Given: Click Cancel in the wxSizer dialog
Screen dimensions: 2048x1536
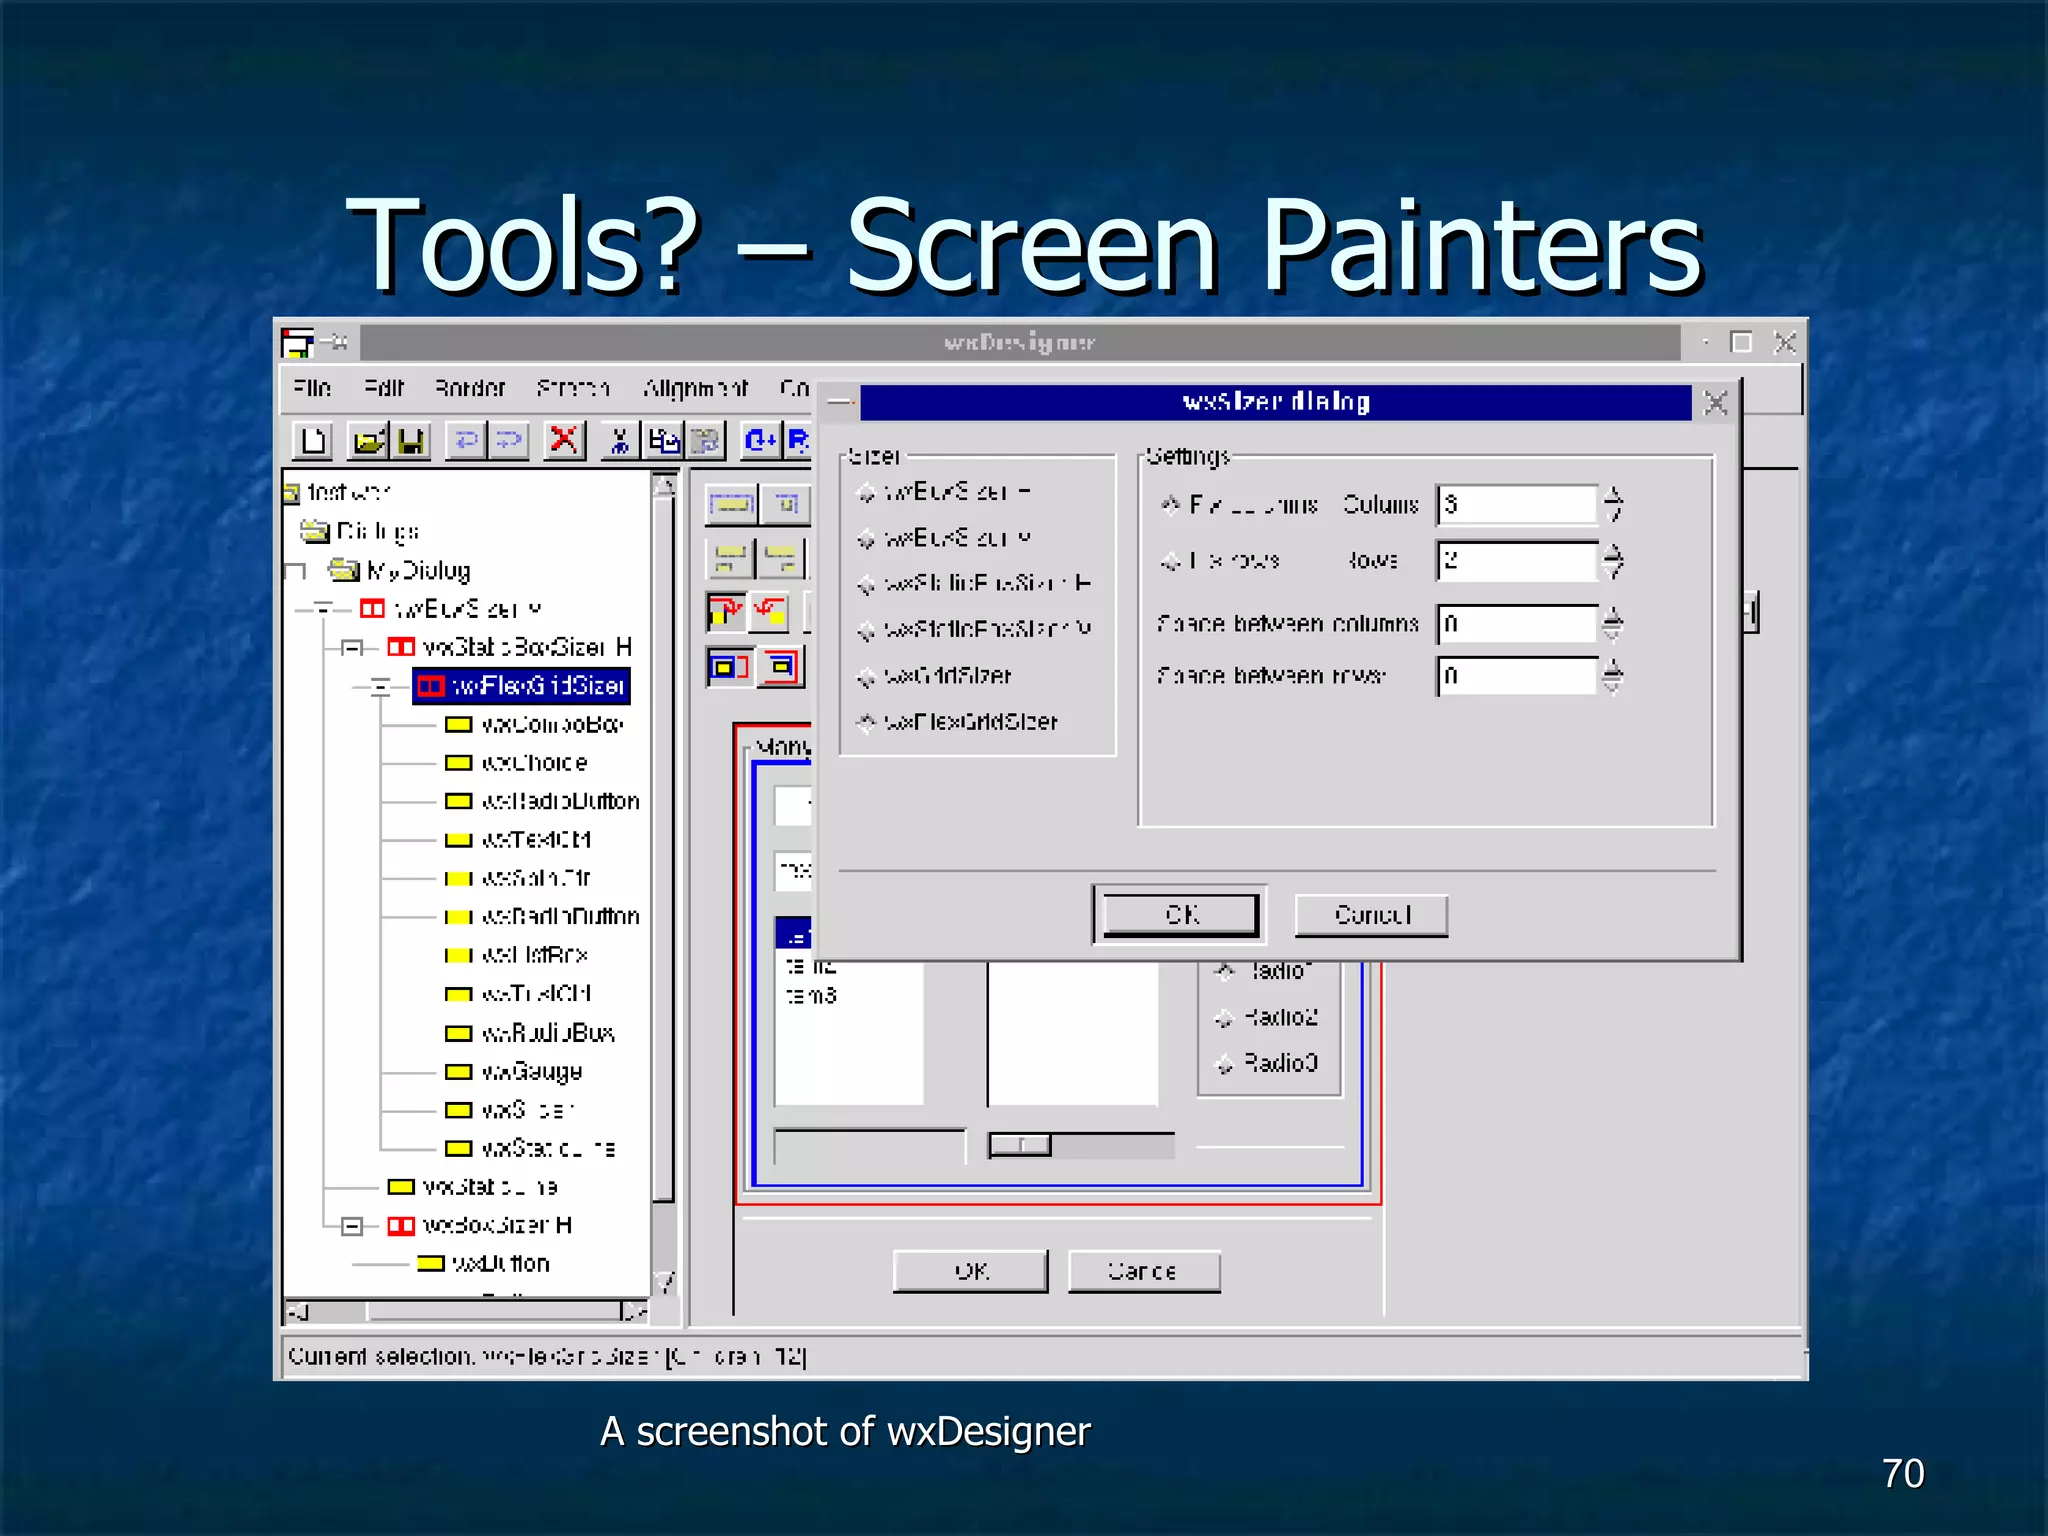Looking at the screenshot, I should coord(1372,915).
